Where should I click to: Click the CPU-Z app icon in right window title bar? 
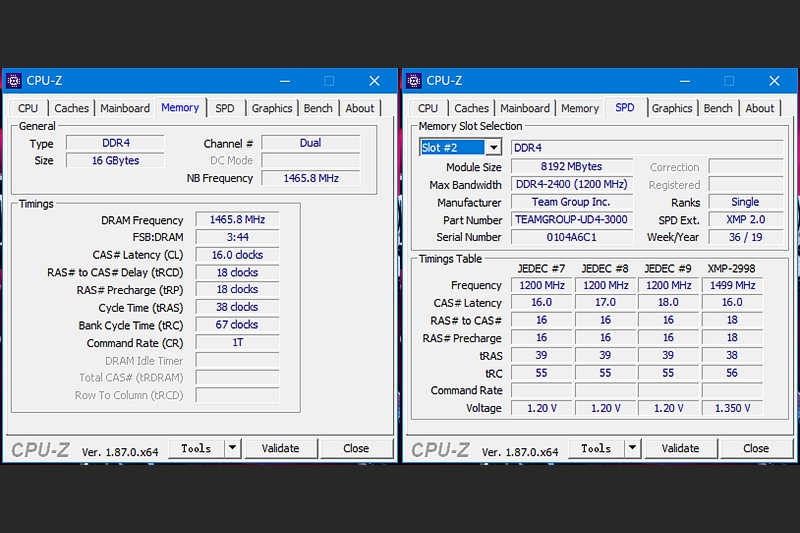point(414,81)
